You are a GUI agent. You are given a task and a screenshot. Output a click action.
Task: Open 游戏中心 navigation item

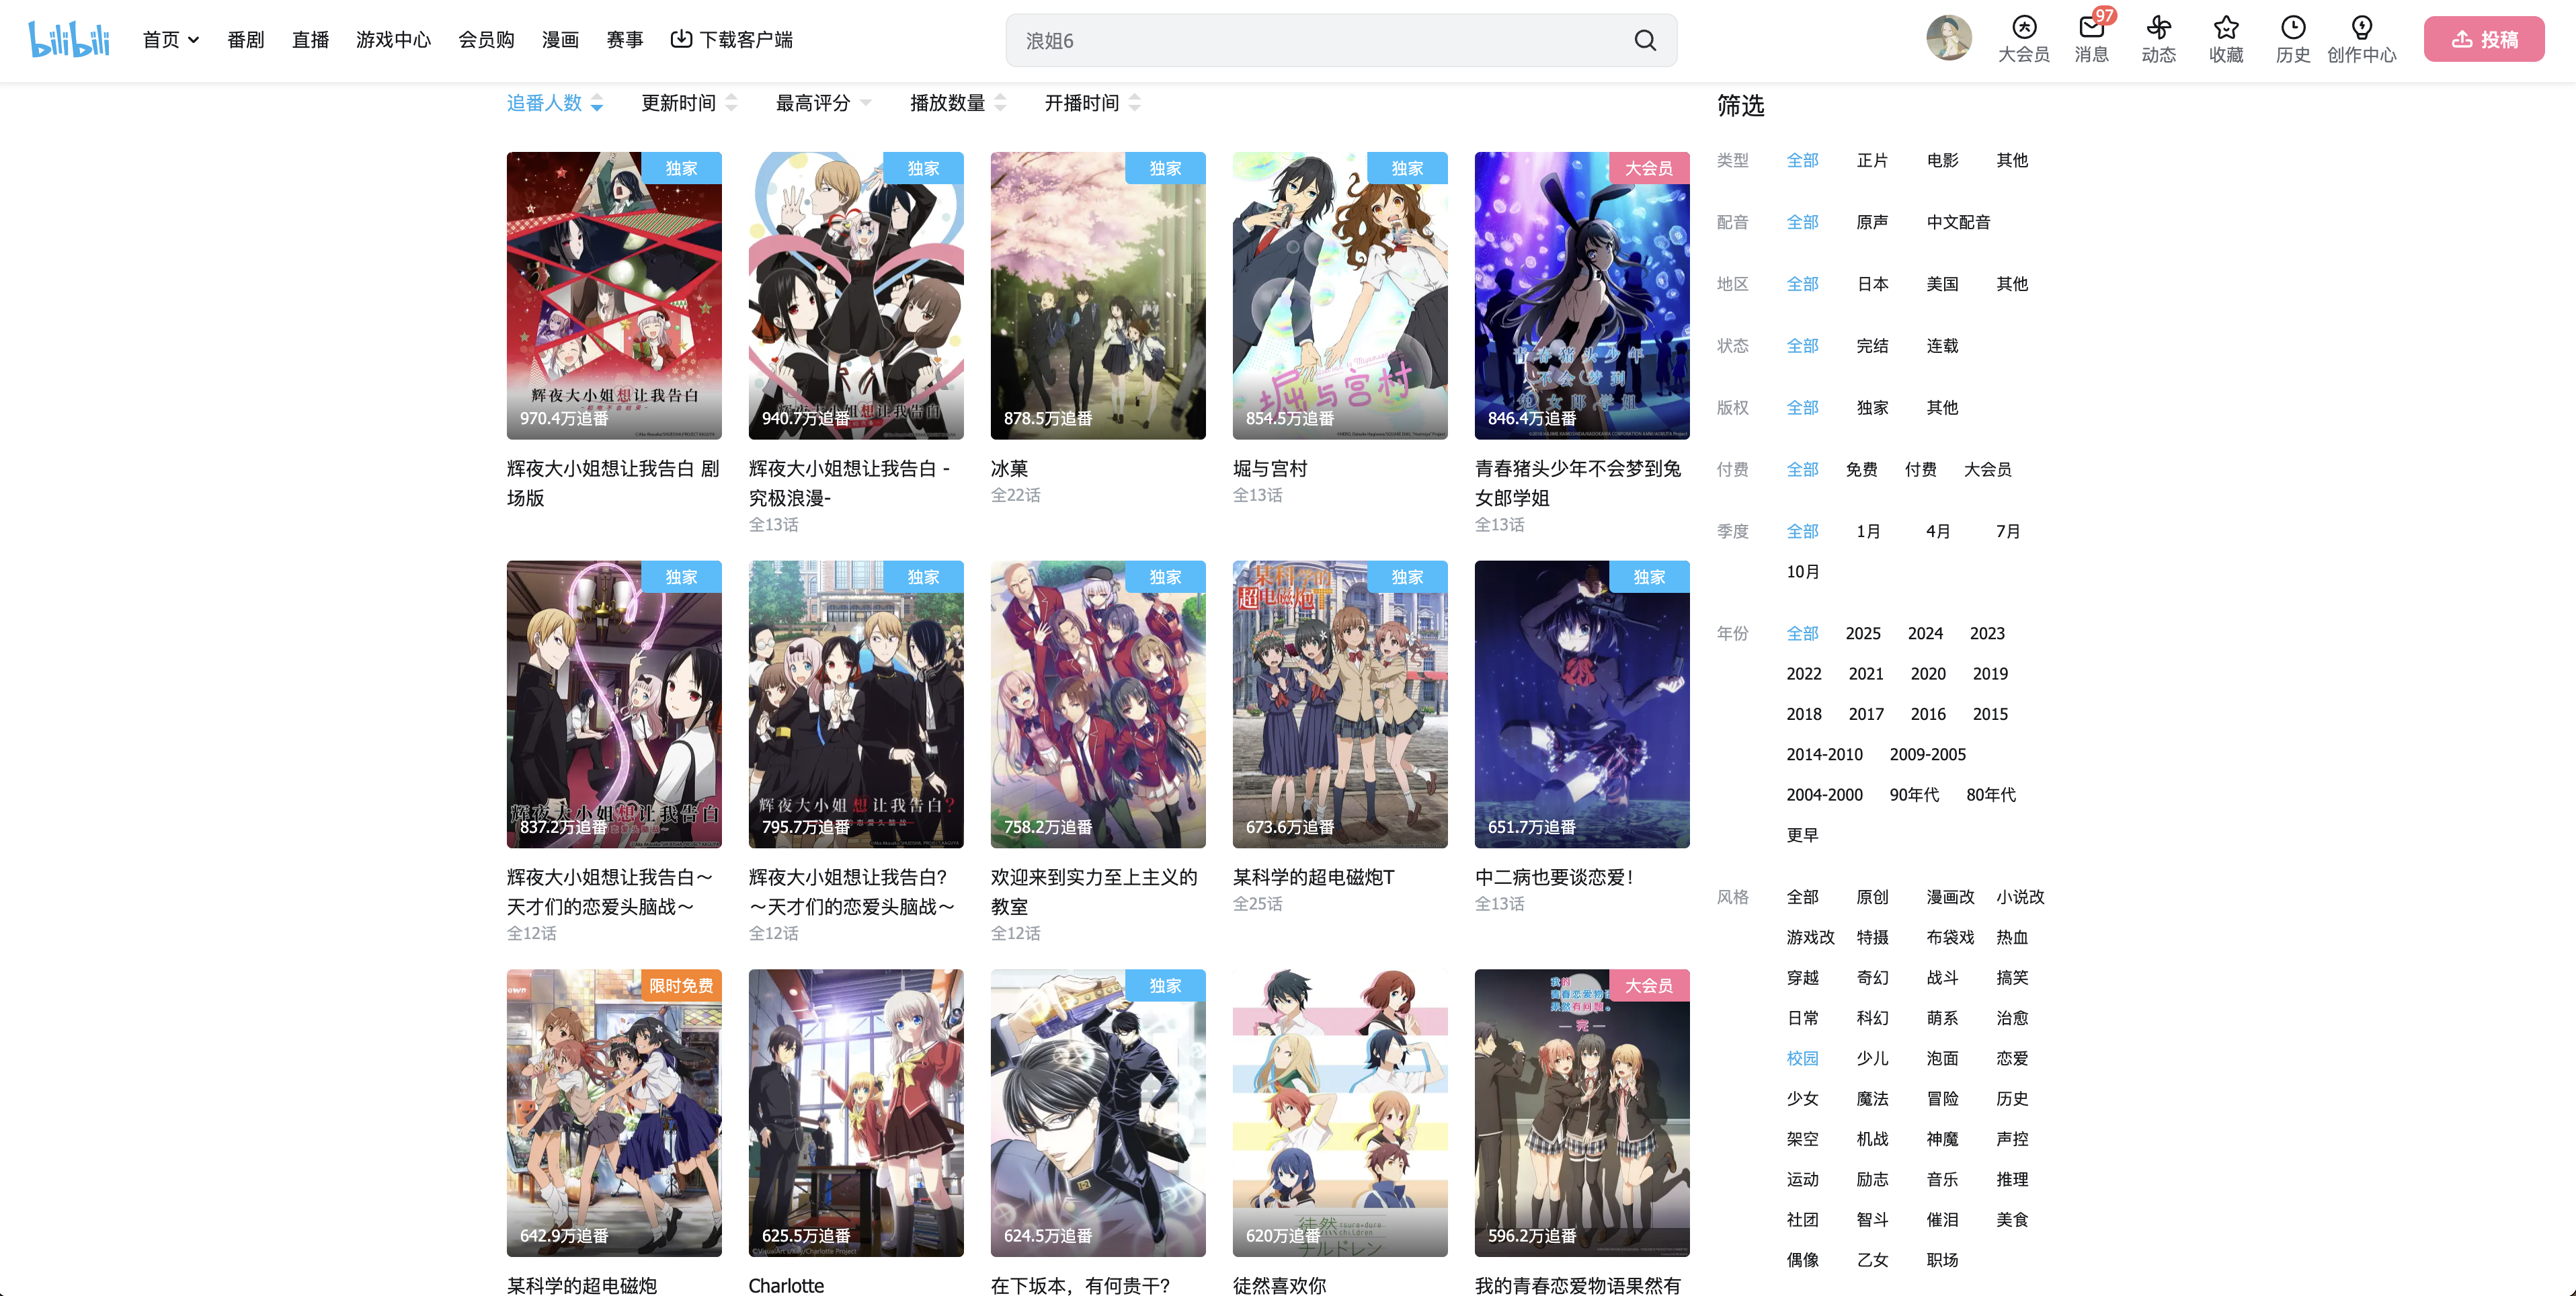pos(393,40)
